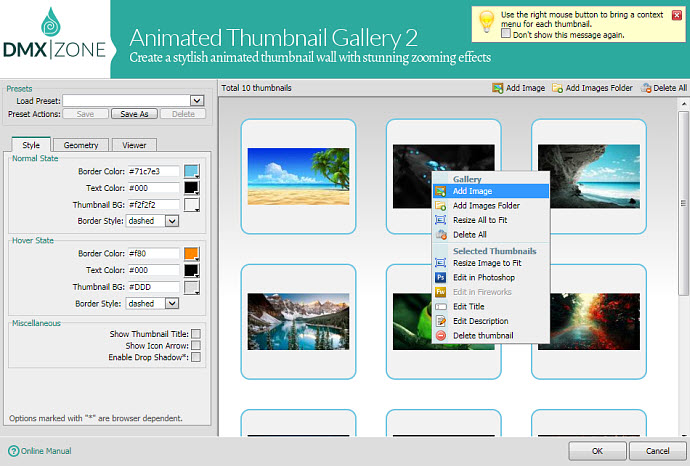Enable Show Icon Arrow checkbox
The image size is (690, 466).
(196, 345)
